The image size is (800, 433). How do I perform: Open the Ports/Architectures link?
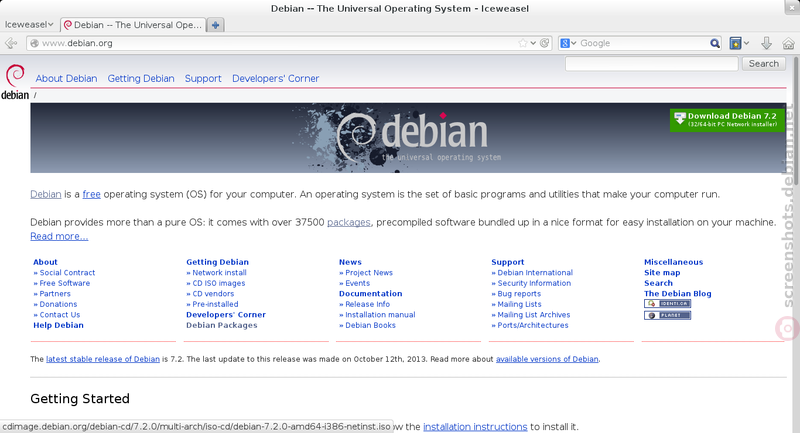[x=533, y=325]
